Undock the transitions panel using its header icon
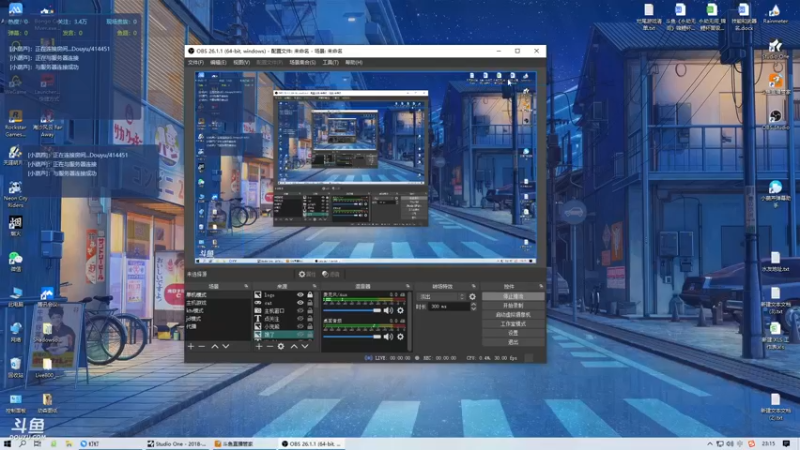 (473, 286)
